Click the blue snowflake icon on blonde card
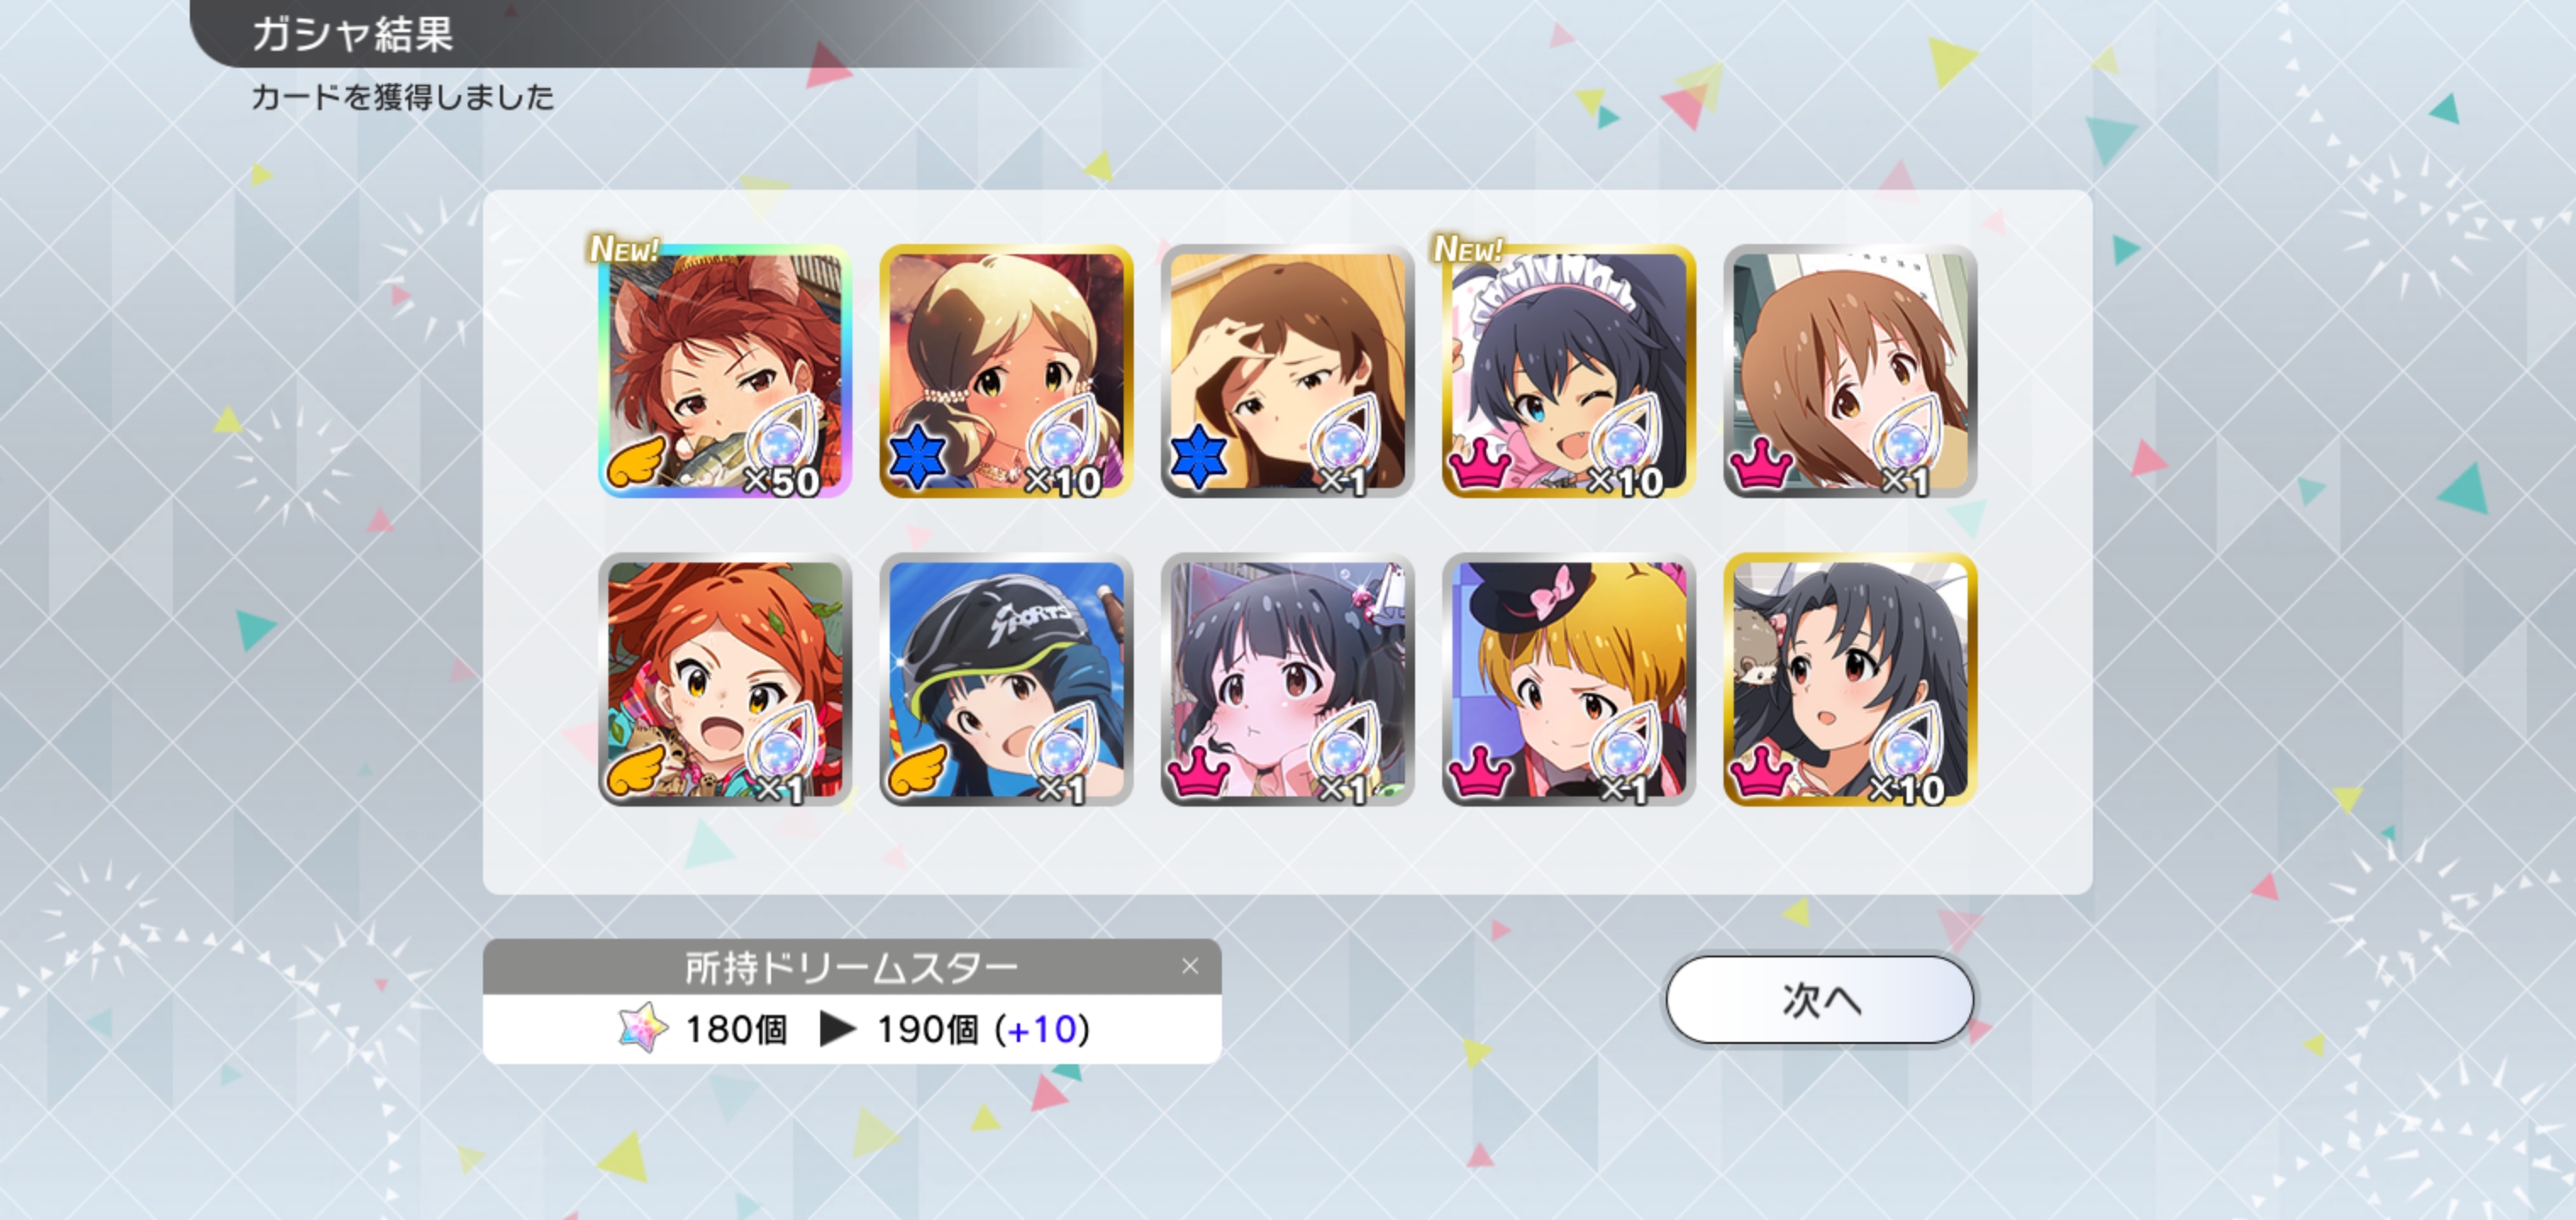This screenshot has width=2576, height=1220. (917, 457)
